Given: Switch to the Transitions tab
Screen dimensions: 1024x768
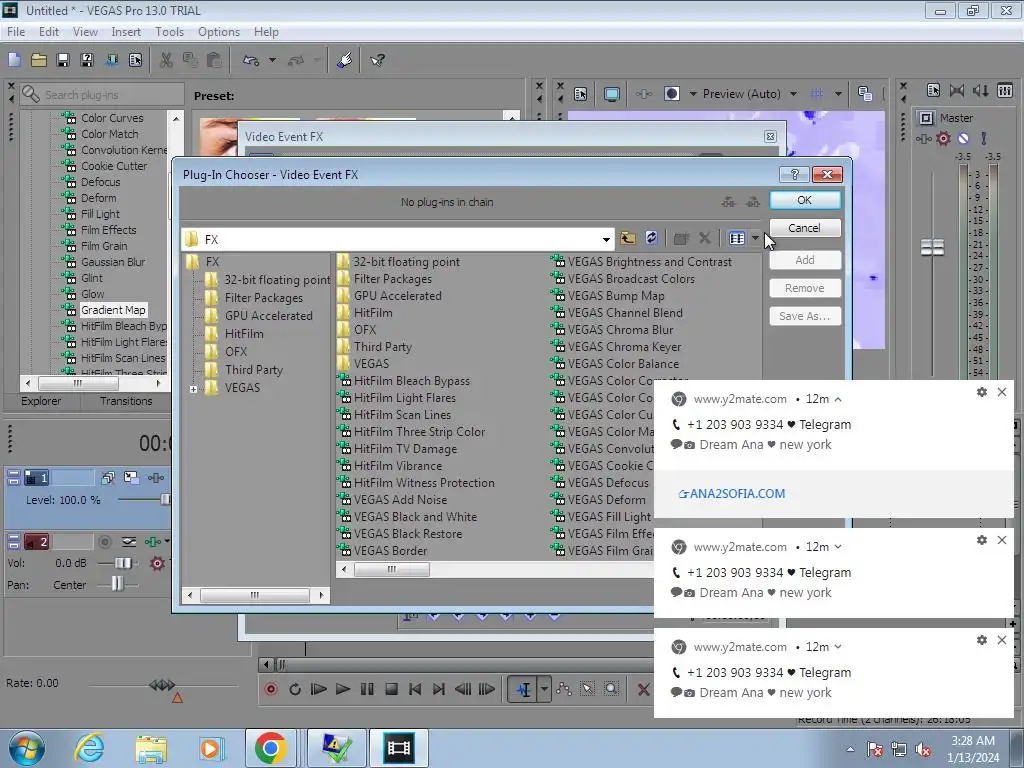Looking at the screenshot, I should (x=125, y=401).
